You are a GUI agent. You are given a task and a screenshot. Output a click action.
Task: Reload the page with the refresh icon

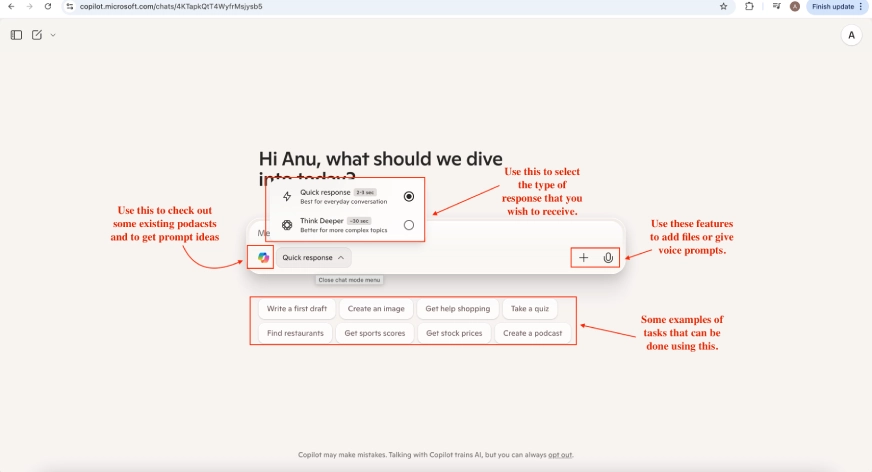click(48, 7)
